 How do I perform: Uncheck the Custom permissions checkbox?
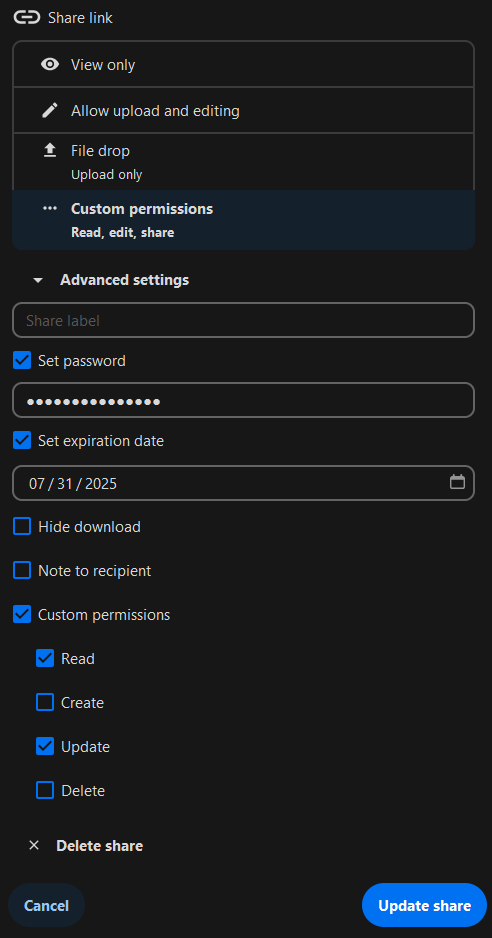[22, 614]
